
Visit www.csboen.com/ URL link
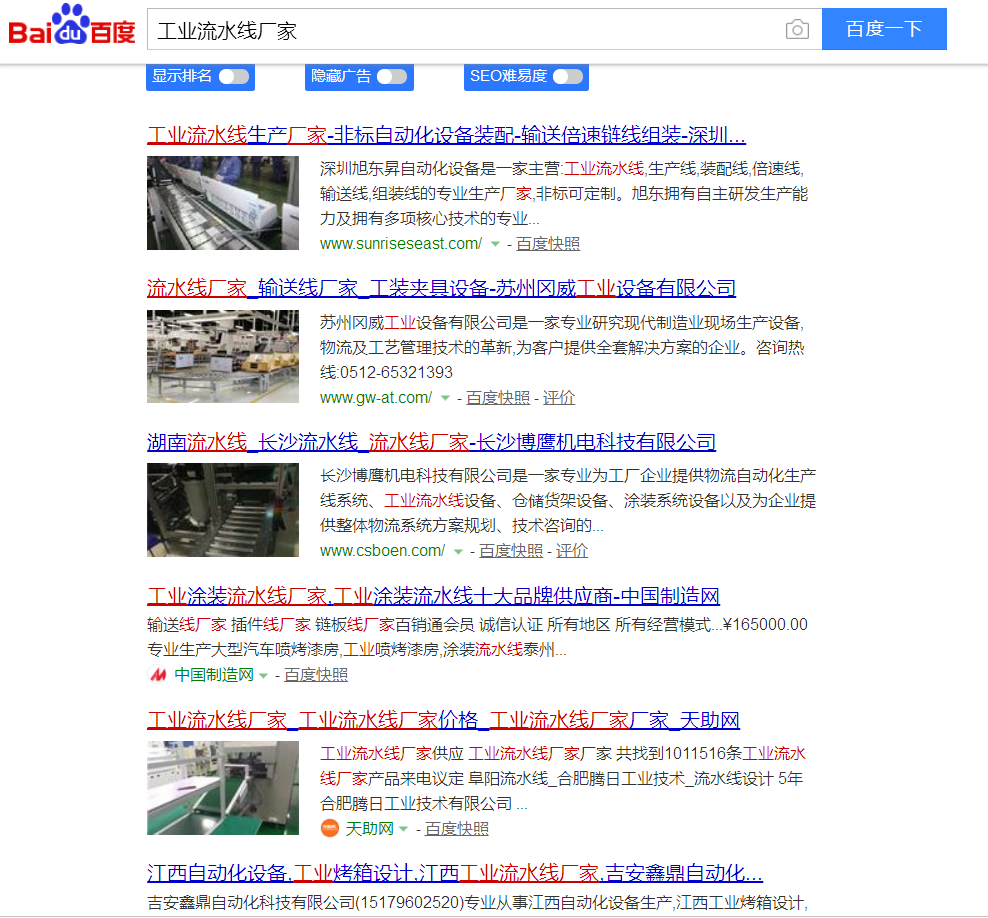(382, 551)
